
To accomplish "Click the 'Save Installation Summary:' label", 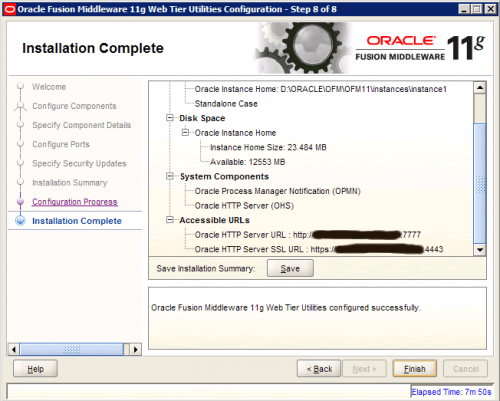I will pyautogui.click(x=206, y=268).
